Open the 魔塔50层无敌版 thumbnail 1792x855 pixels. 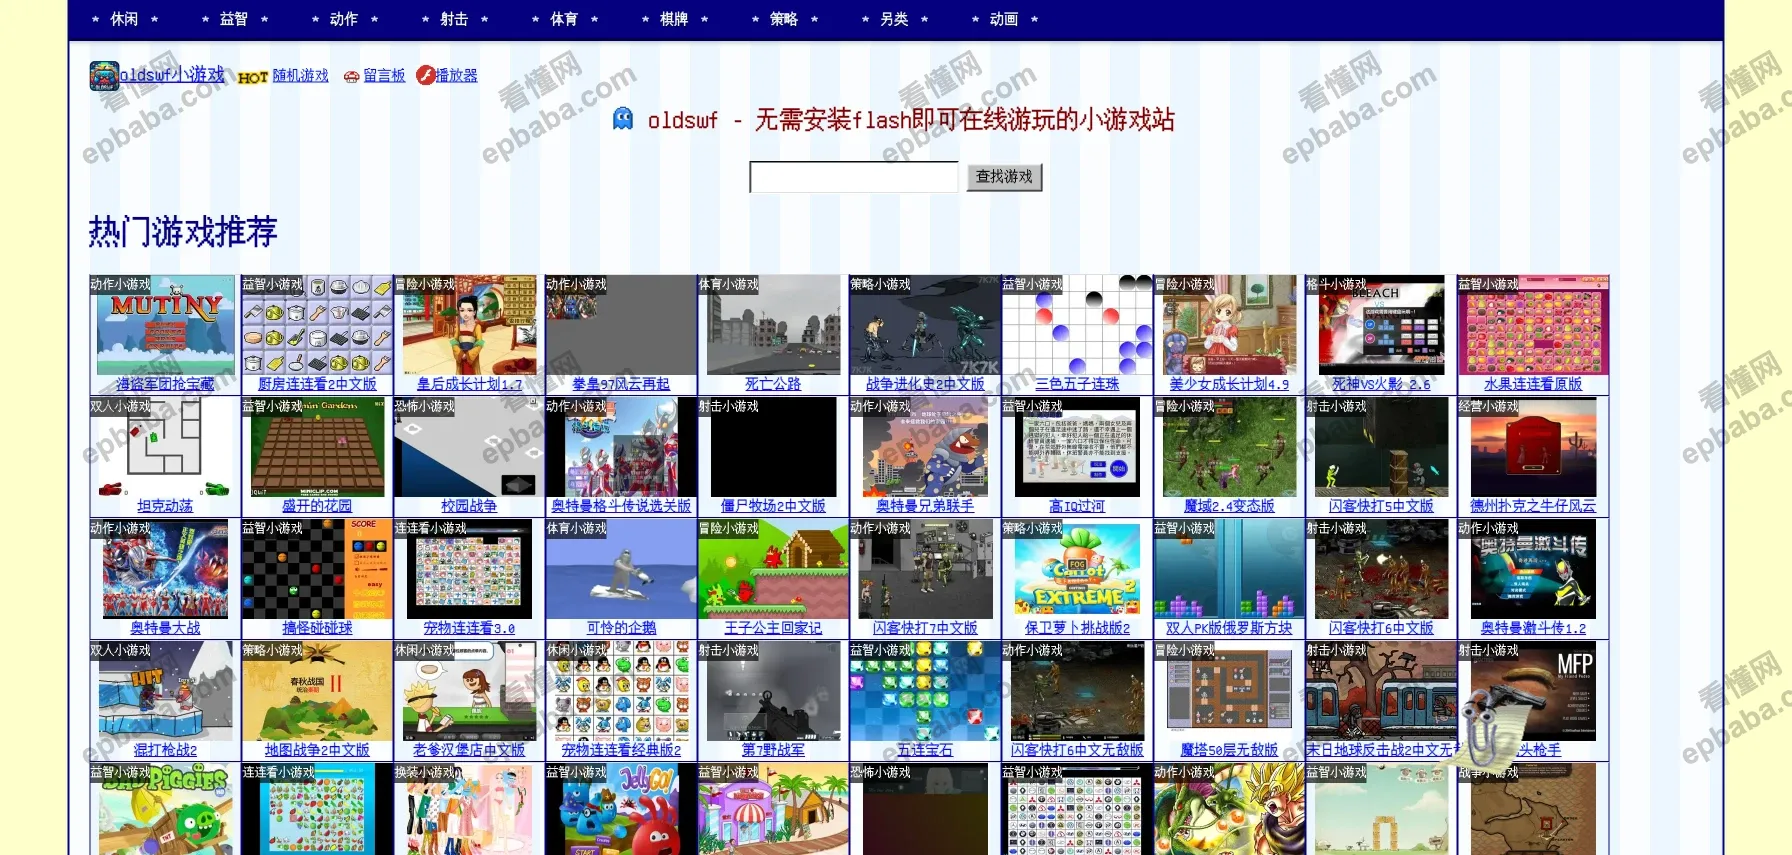tap(1229, 692)
